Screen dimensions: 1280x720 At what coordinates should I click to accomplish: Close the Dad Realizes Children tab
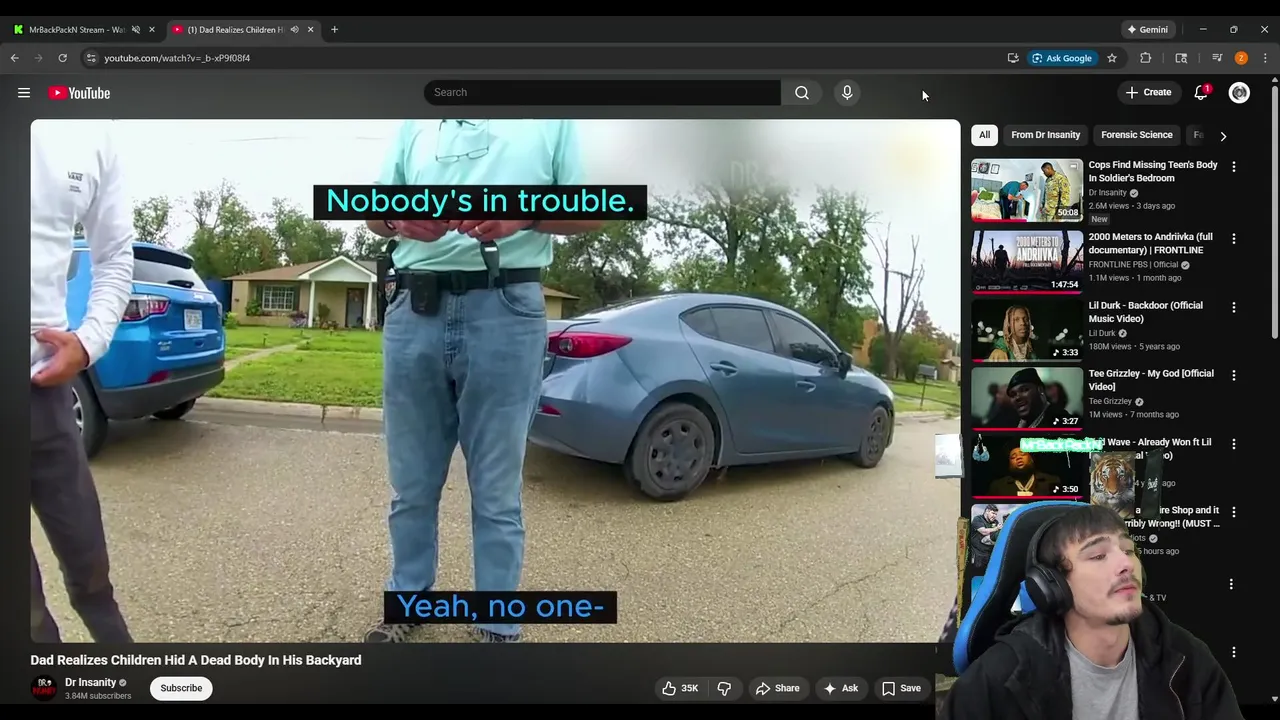pyautogui.click(x=310, y=30)
